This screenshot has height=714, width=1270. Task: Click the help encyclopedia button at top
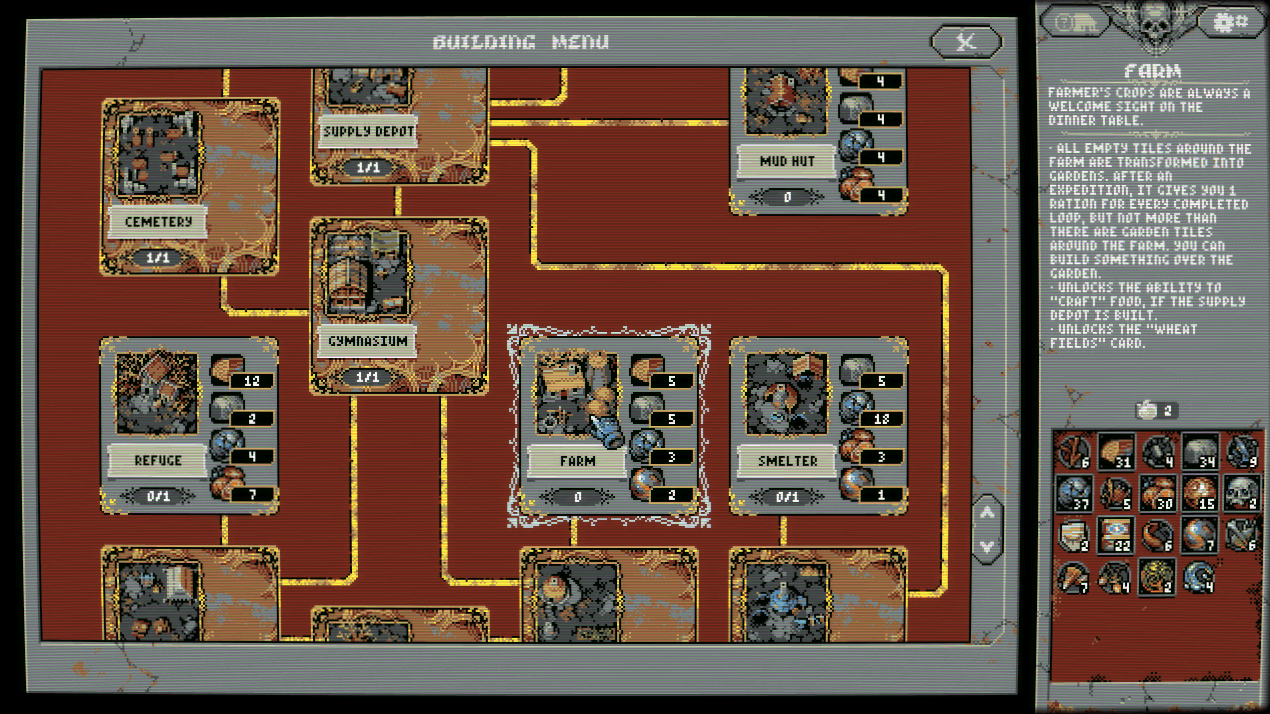pos(1075,22)
